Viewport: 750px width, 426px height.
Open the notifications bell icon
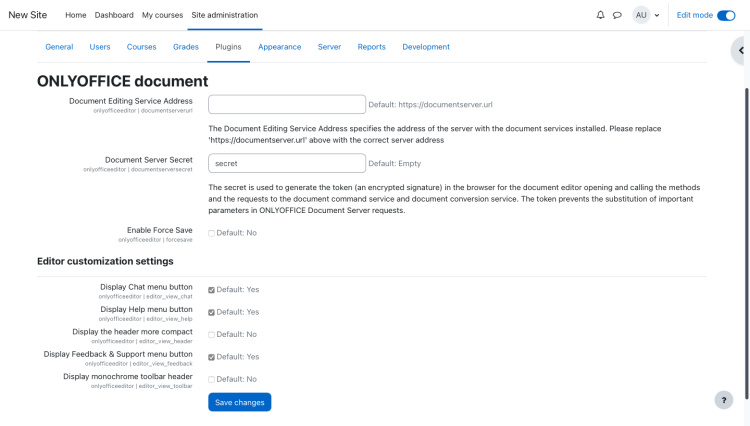(x=600, y=15)
